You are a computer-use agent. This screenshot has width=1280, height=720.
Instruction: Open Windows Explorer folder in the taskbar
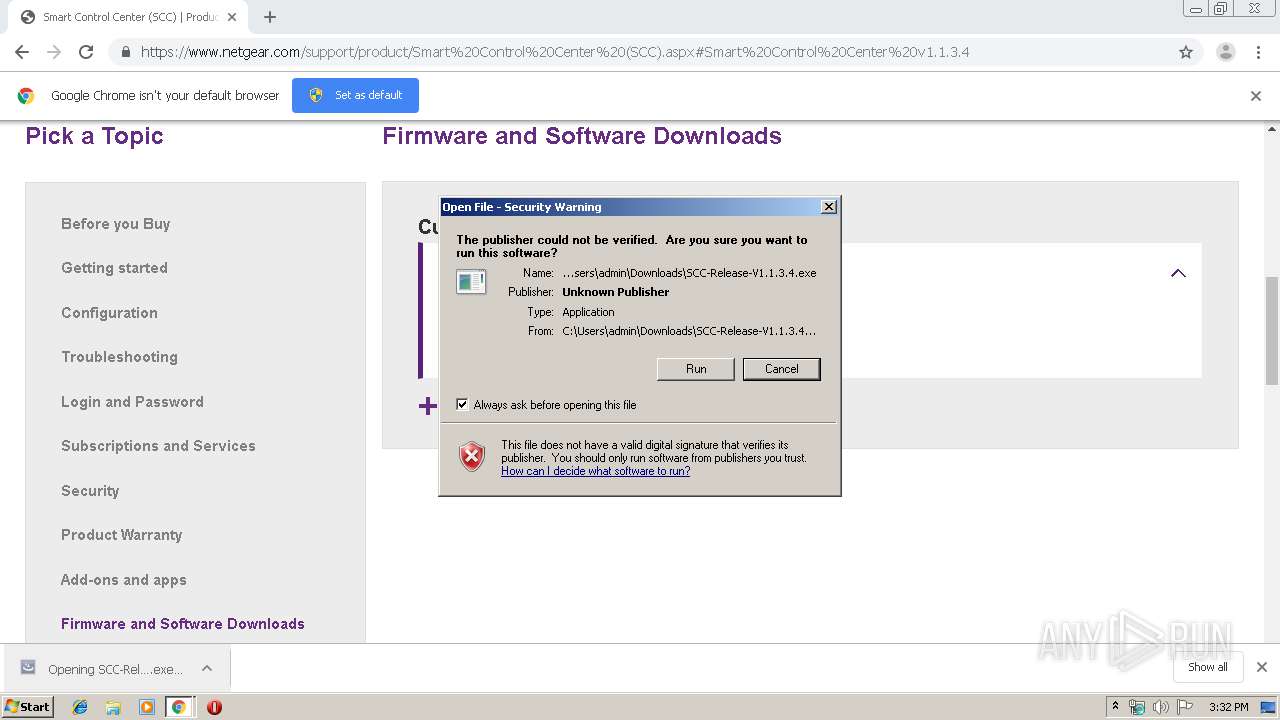pyautogui.click(x=113, y=707)
